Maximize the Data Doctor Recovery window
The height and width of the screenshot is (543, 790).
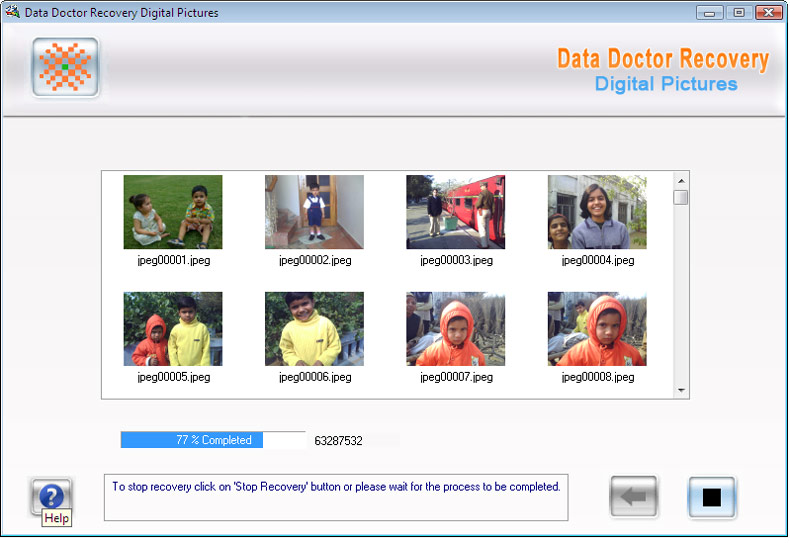pos(739,13)
